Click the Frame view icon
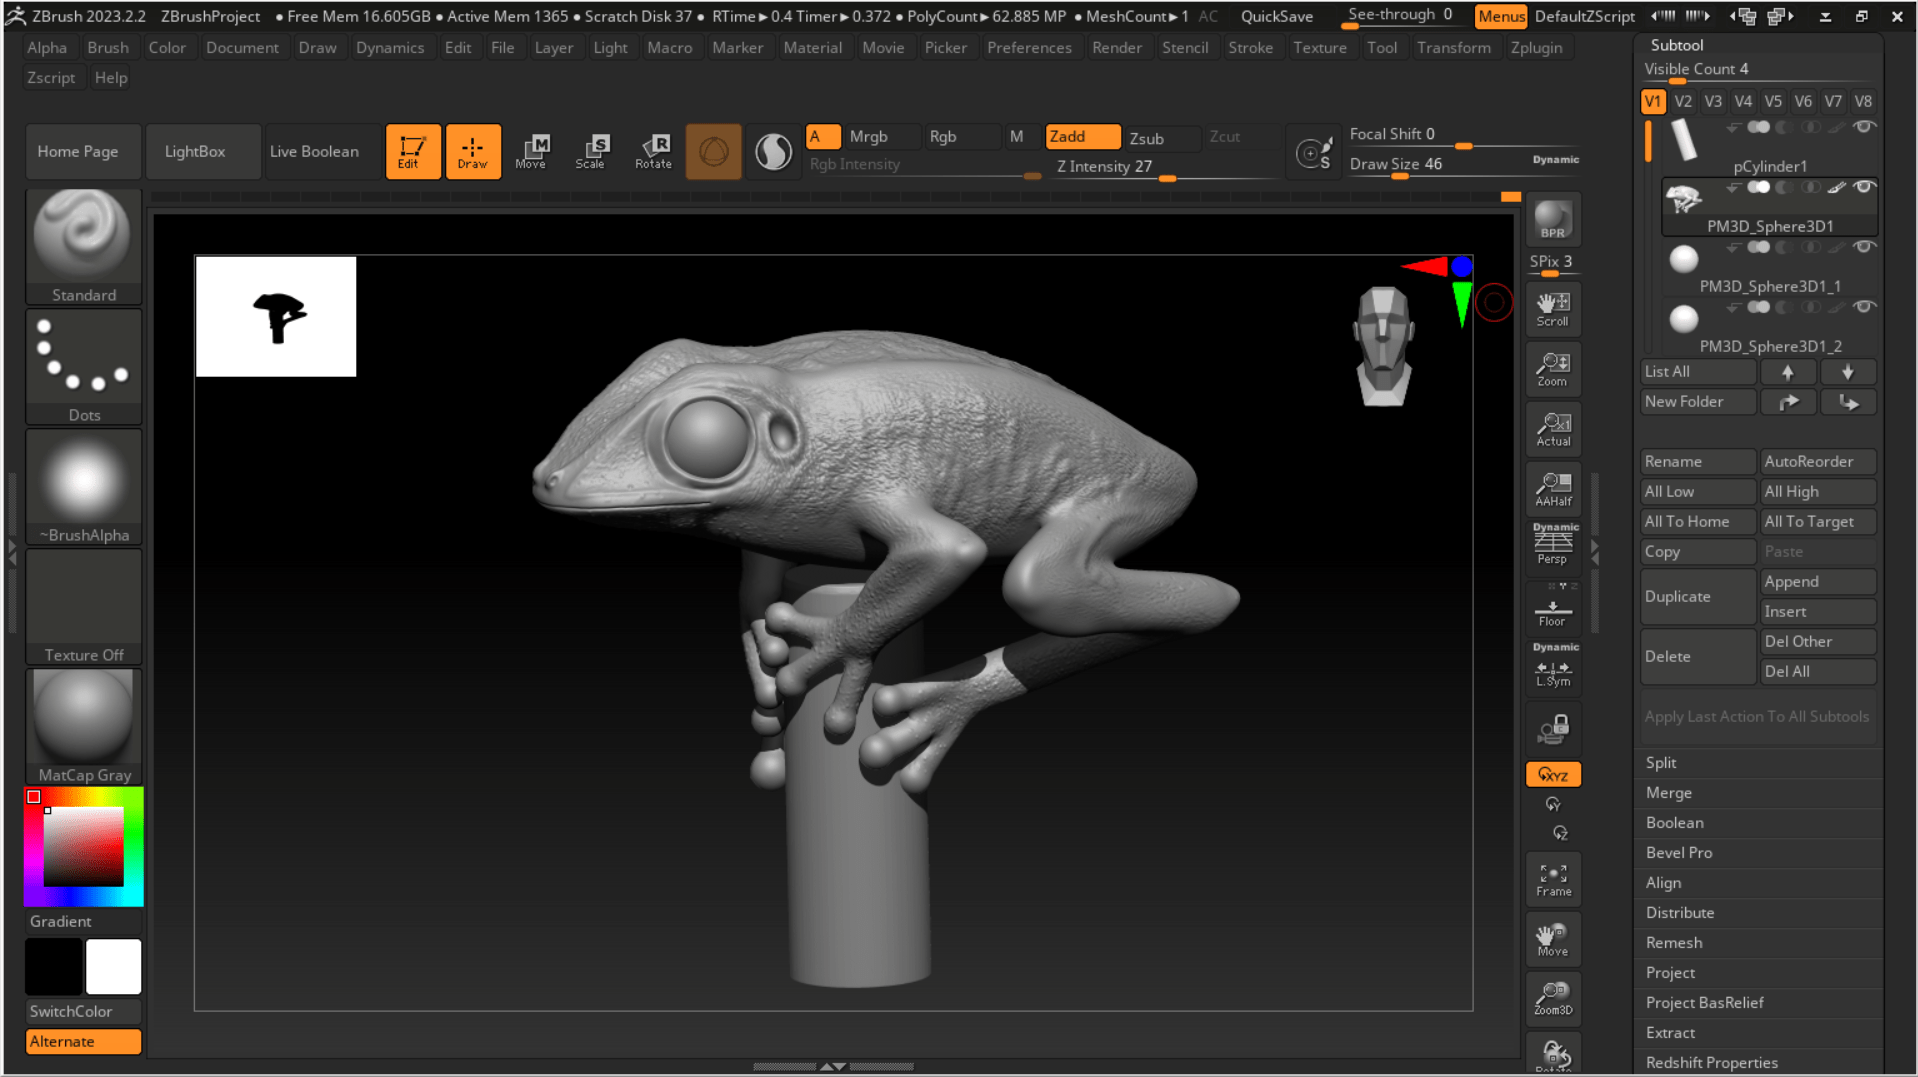Viewport: 1918px width, 1077px height. [x=1553, y=880]
